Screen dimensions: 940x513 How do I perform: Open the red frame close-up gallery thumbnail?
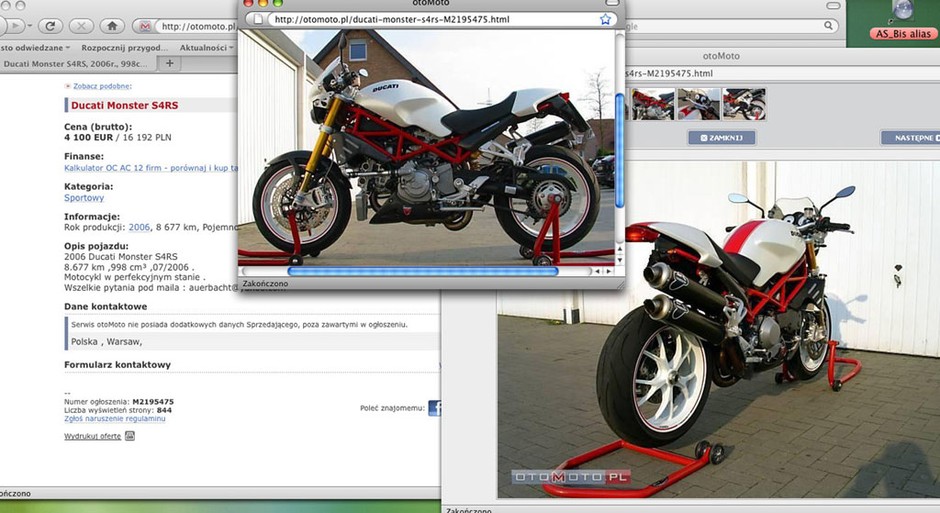(x=653, y=104)
